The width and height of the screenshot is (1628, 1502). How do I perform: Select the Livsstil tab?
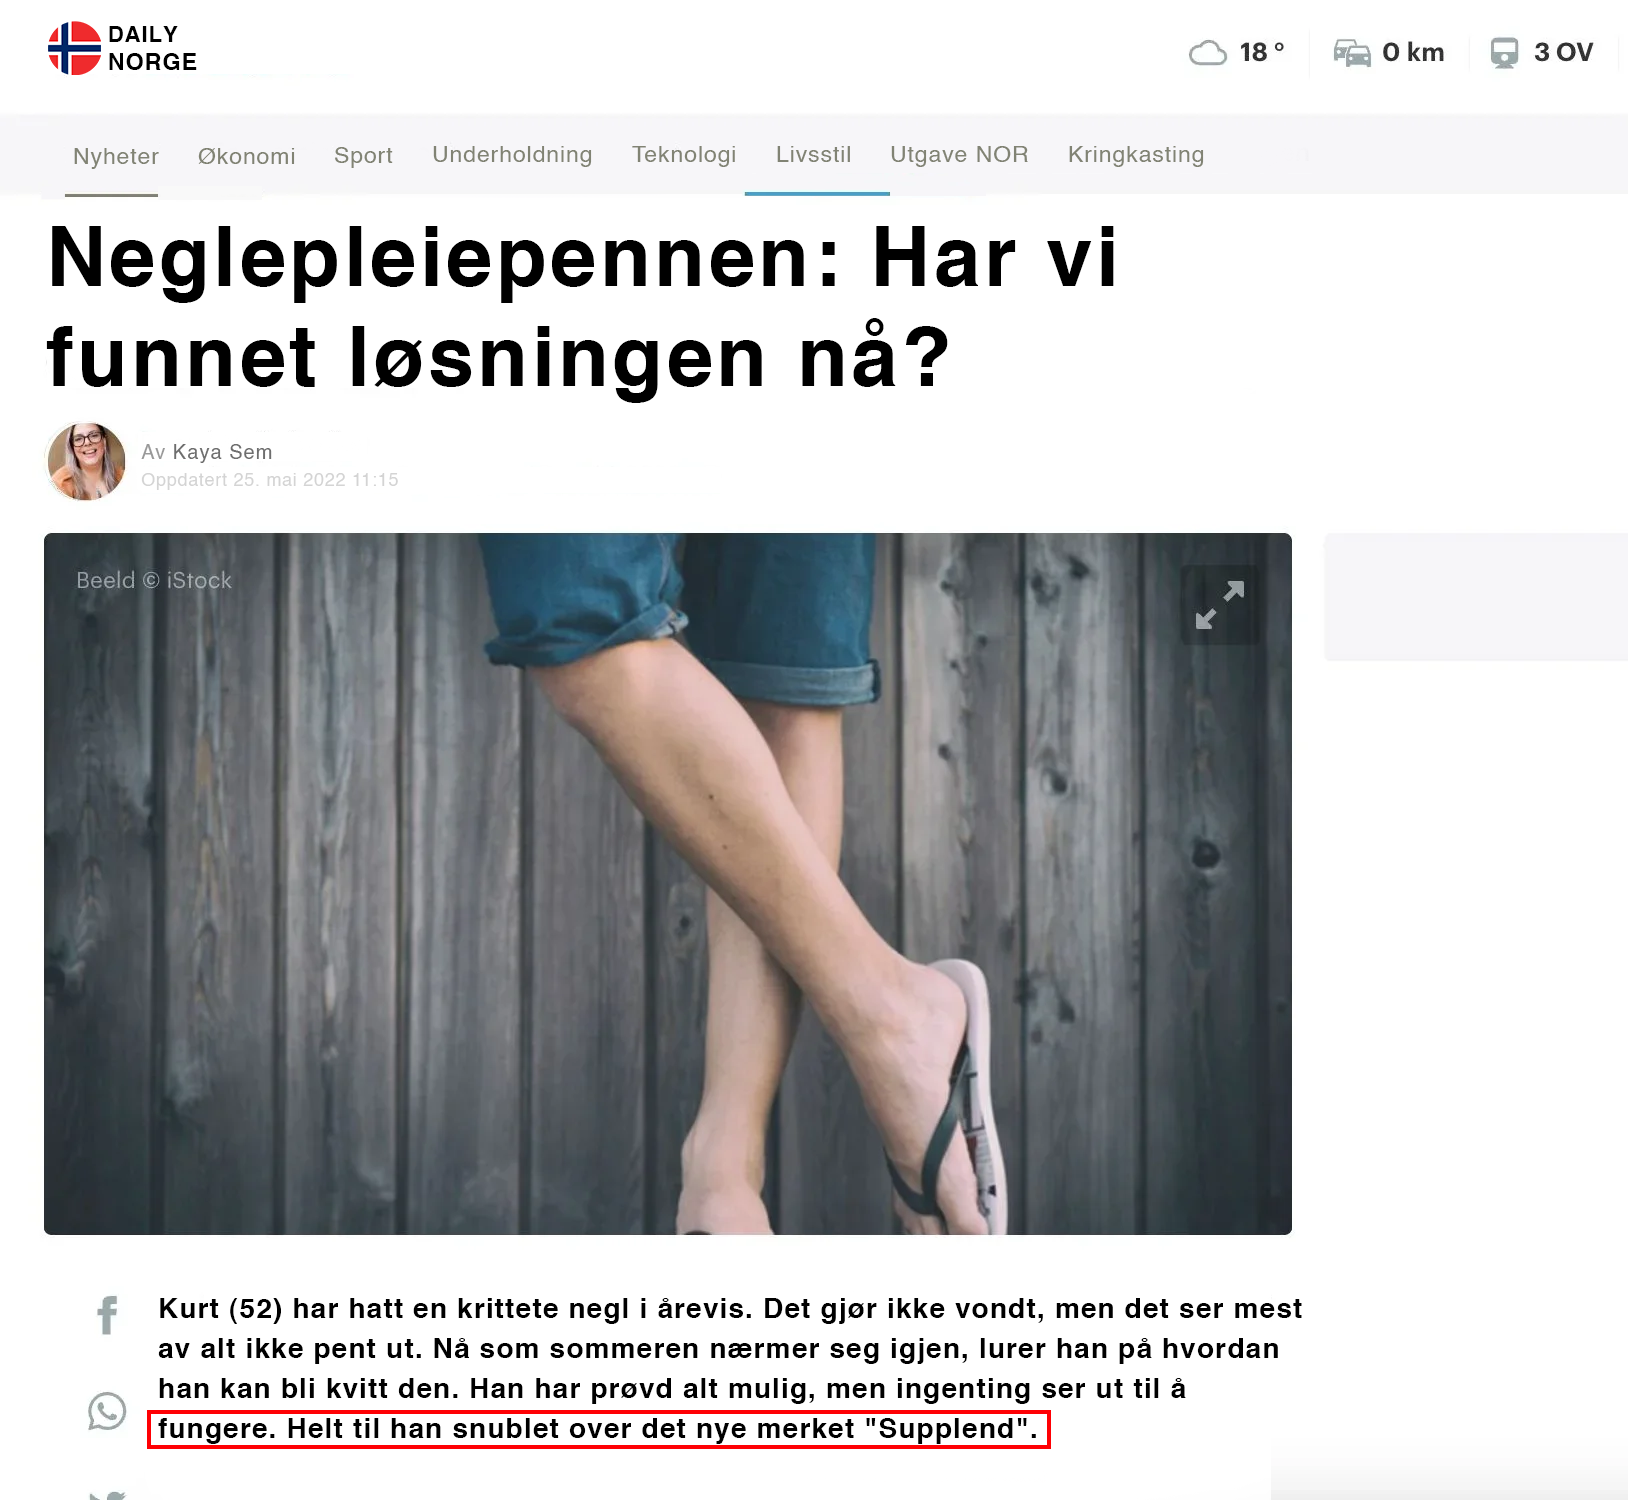[x=814, y=155]
